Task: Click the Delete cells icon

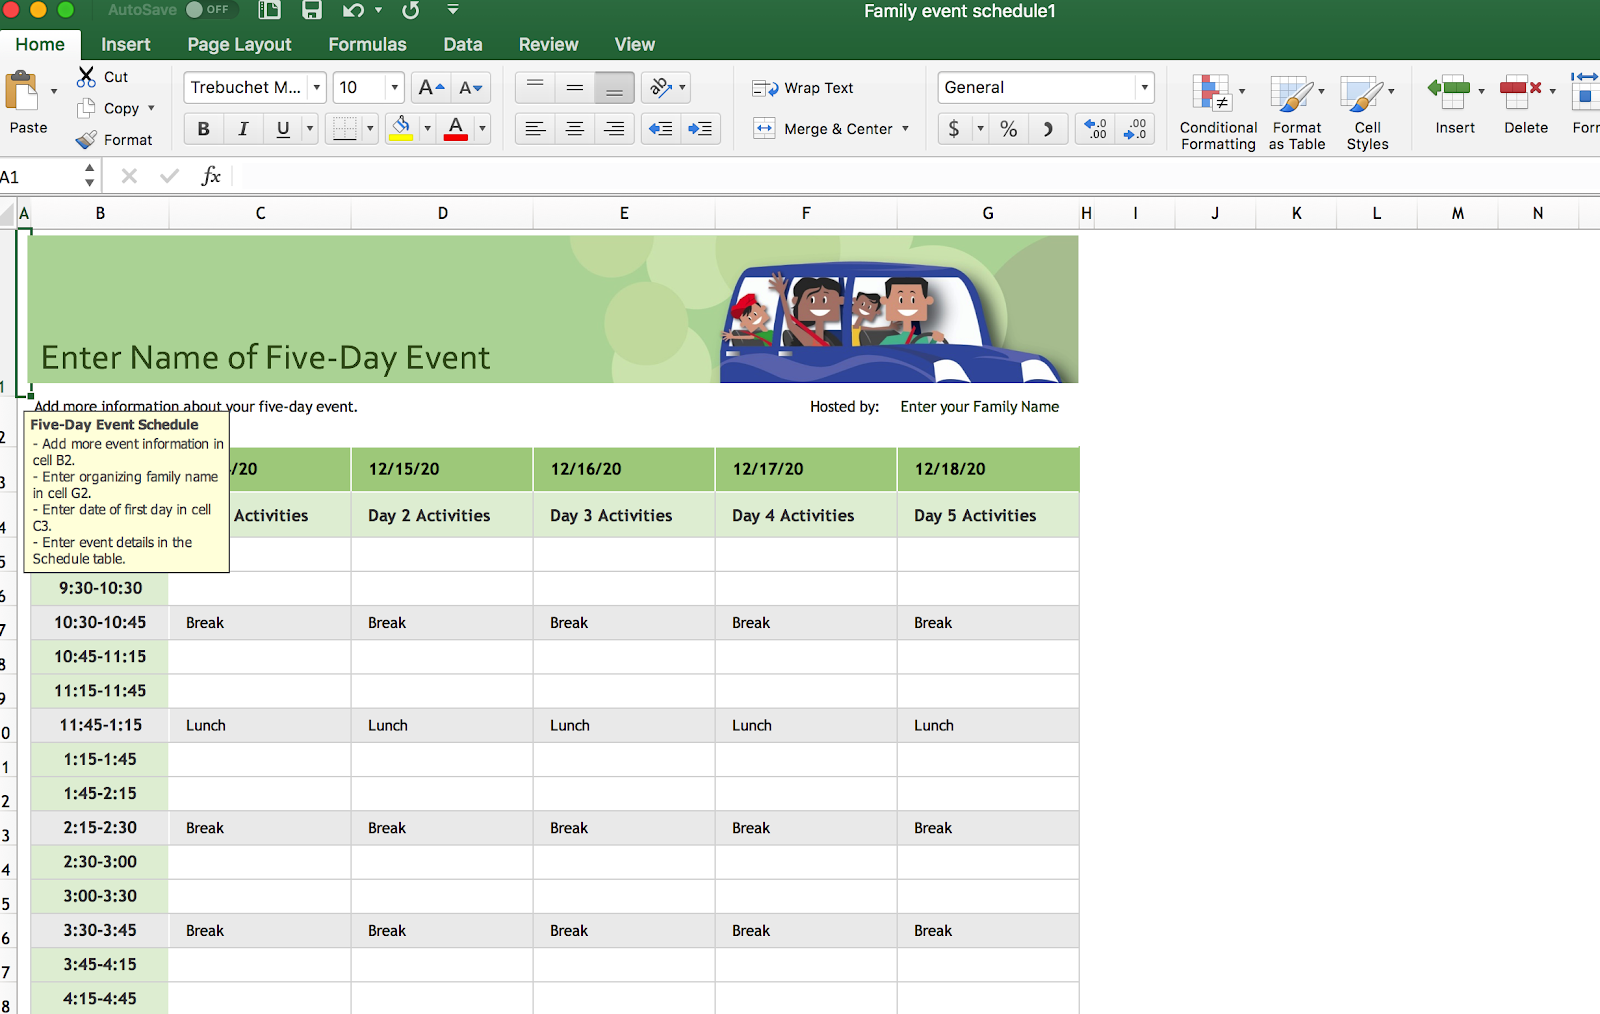Action: (x=1520, y=92)
